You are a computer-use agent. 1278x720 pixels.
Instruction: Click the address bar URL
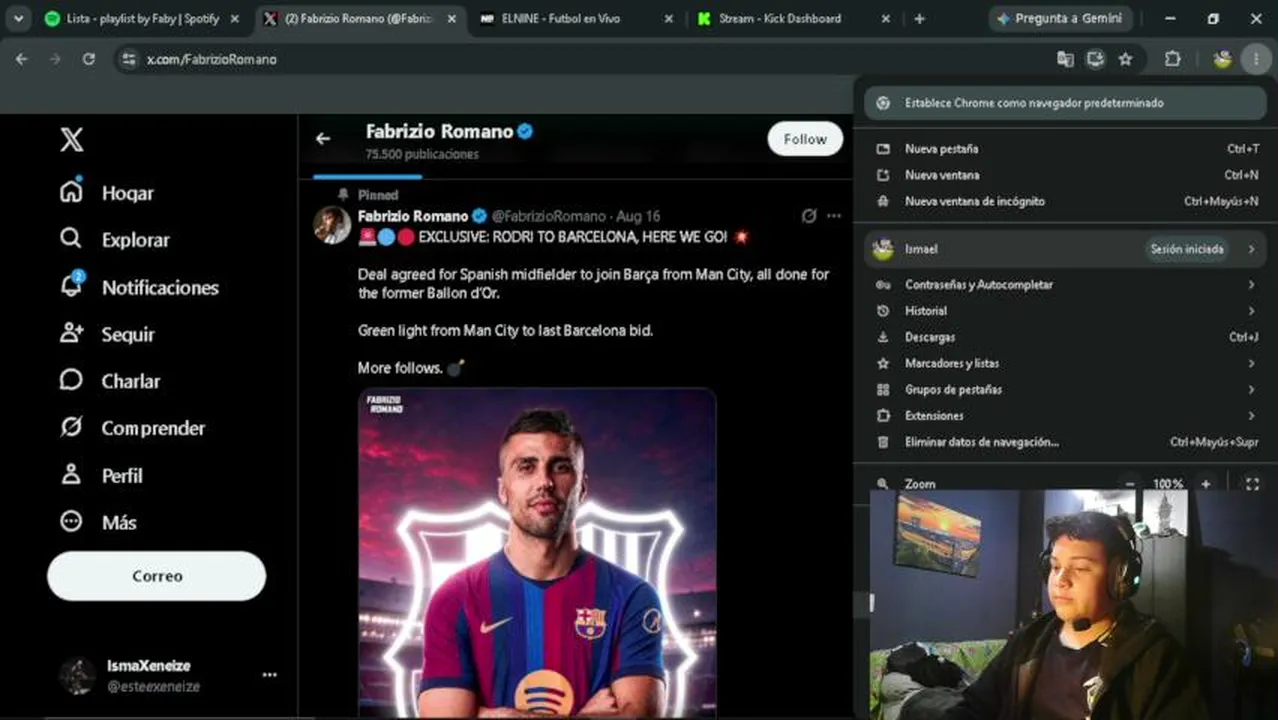(x=212, y=59)
